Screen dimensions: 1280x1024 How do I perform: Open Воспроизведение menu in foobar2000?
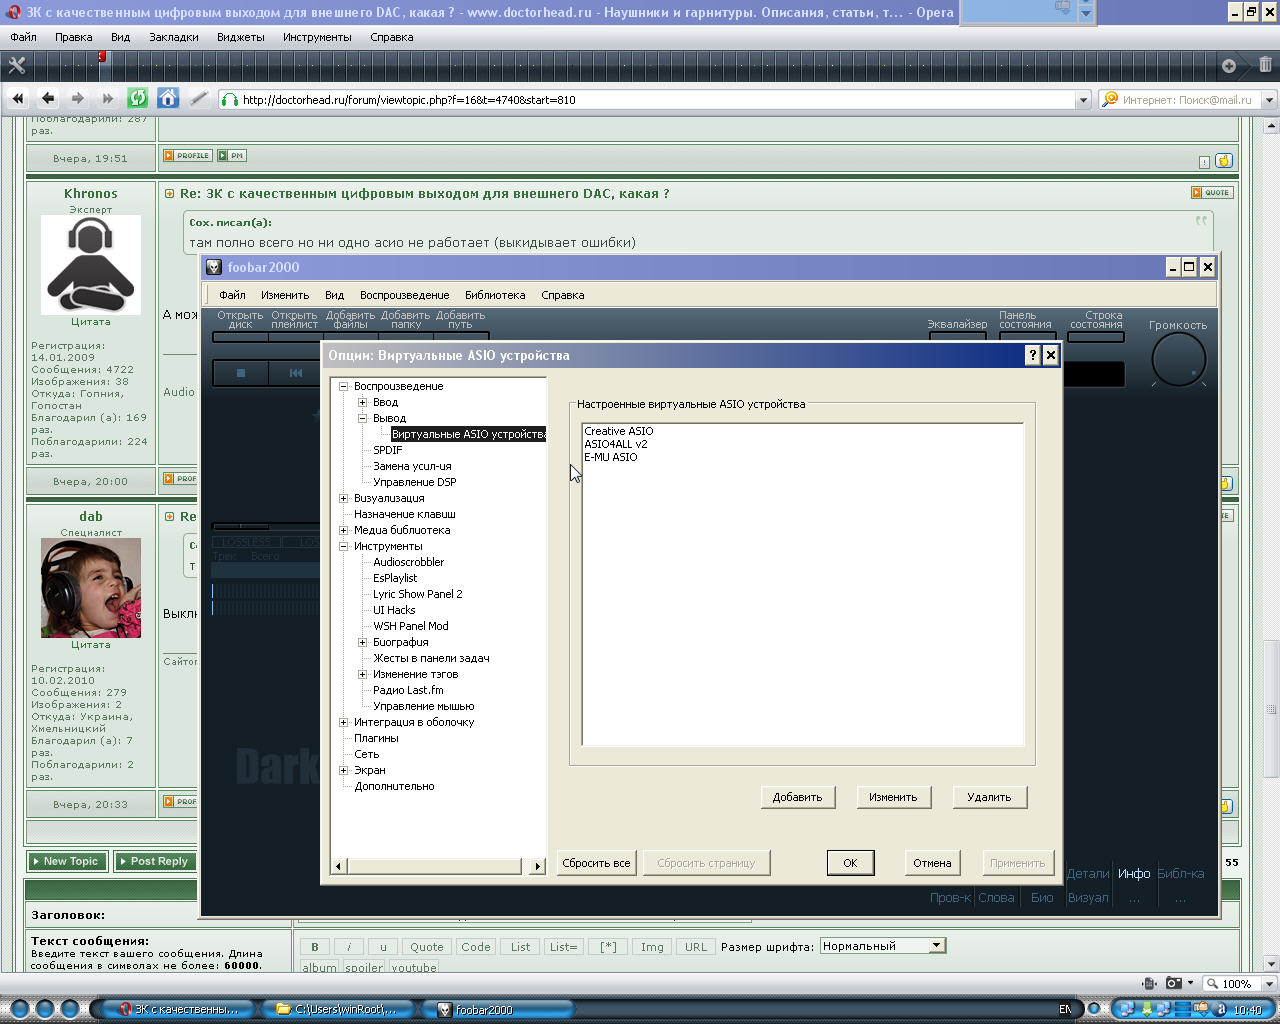pos(404,295)
